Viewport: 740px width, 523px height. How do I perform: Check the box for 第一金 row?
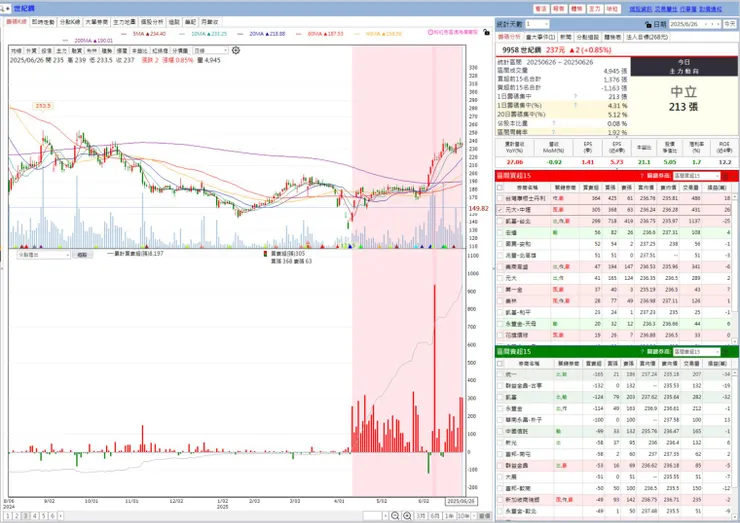pos(500,289)
